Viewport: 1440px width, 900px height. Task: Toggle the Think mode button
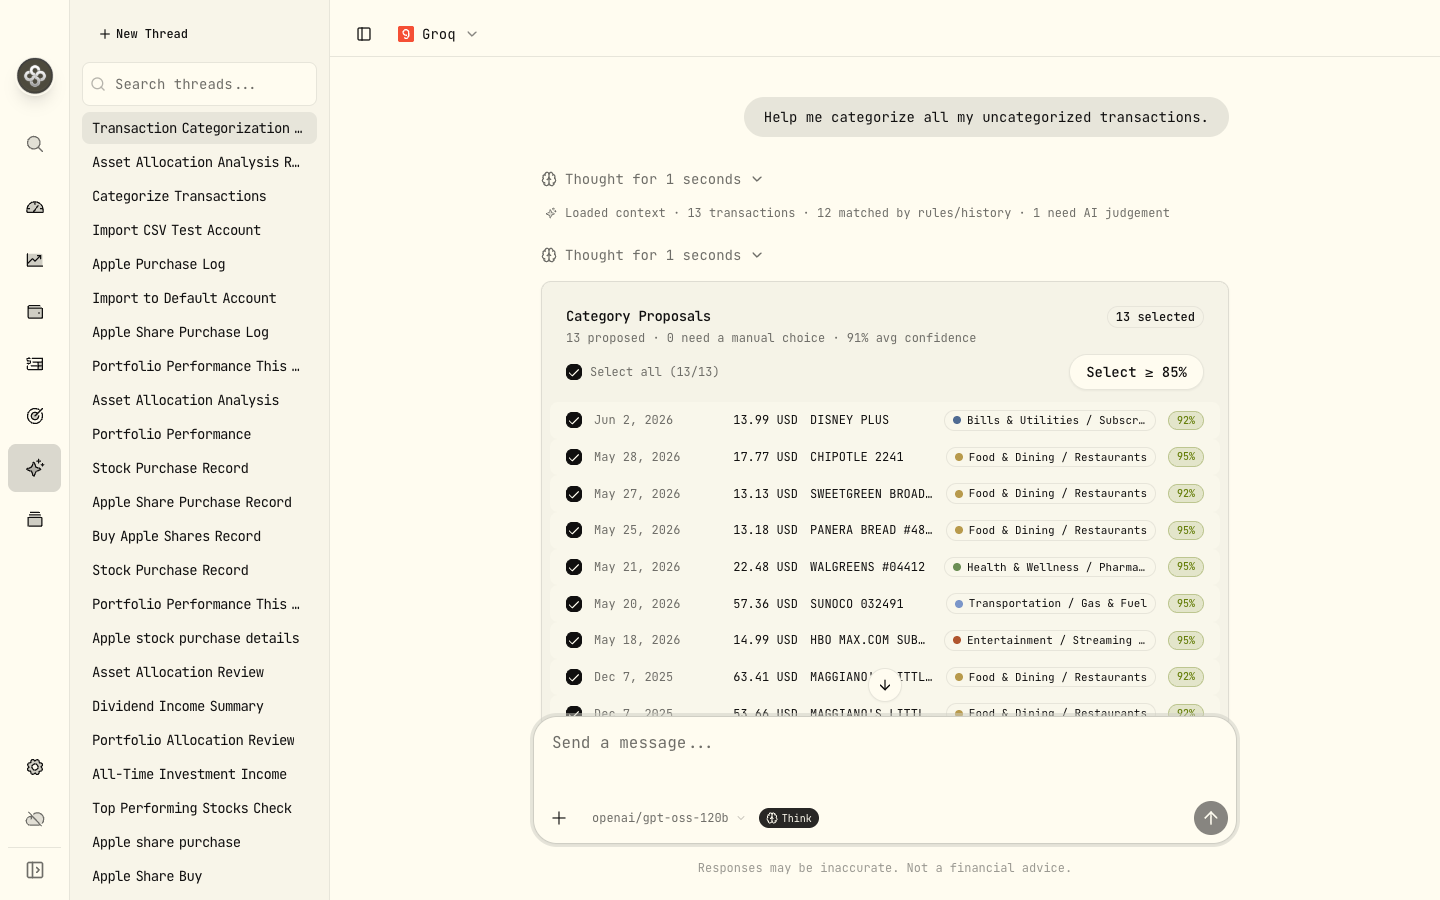click(x=789, y=818)
